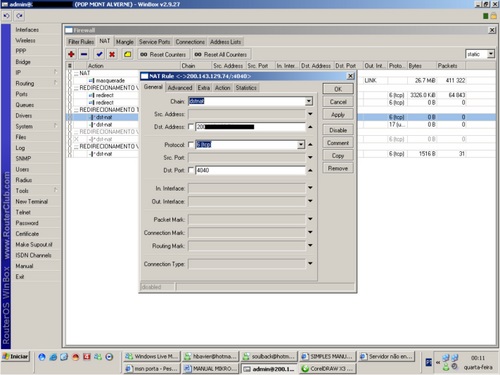Viewport: 500px width, 375px height.
Task: Click the redo arrow in WinBox toolbar
Action: coord(19,16)
